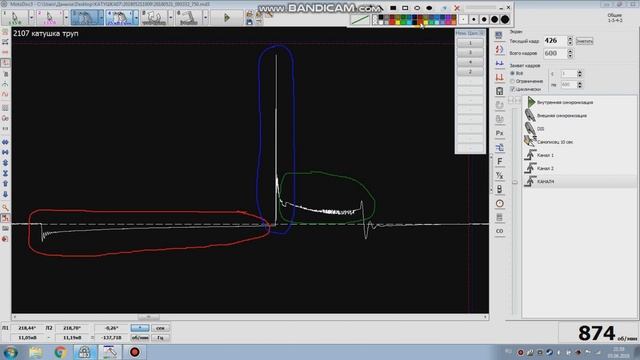Screen dimensions: 640x360
Task: Click the save diskette icon in toolbar
Action: tap(249, 22)
